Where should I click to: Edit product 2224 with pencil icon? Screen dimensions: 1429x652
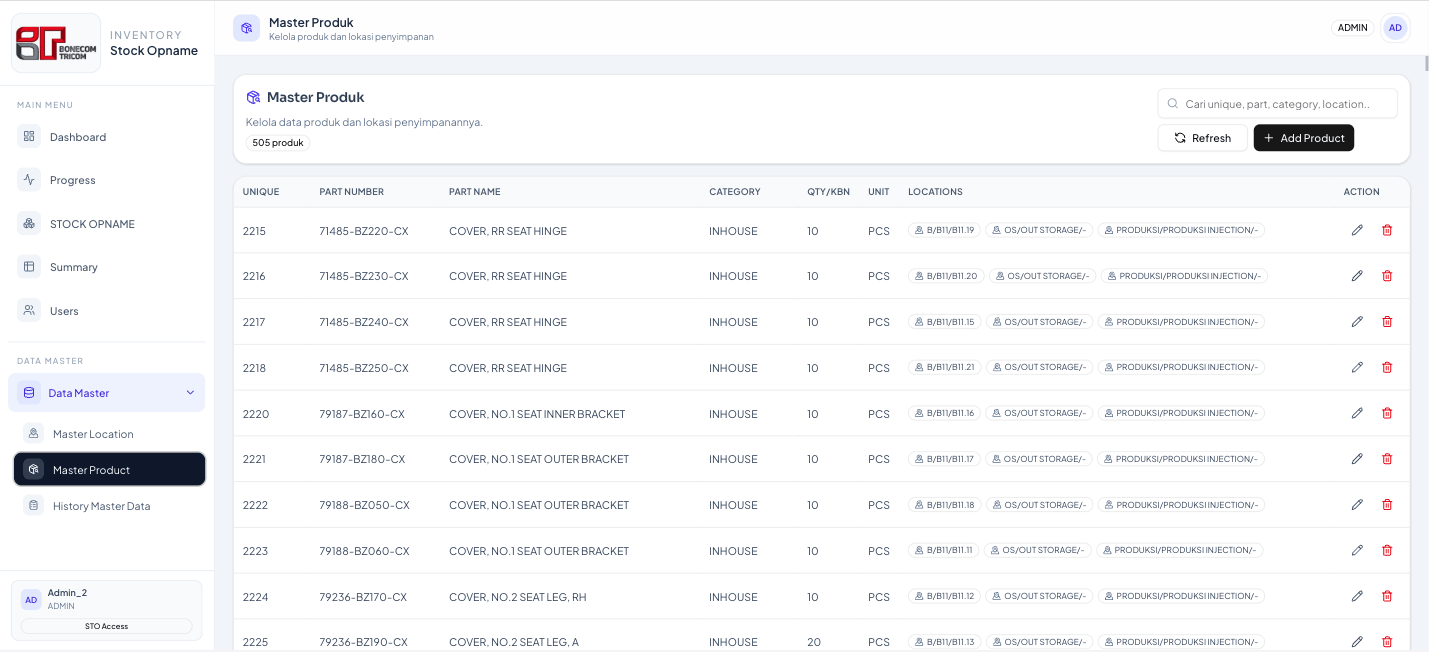(1357, 596)
